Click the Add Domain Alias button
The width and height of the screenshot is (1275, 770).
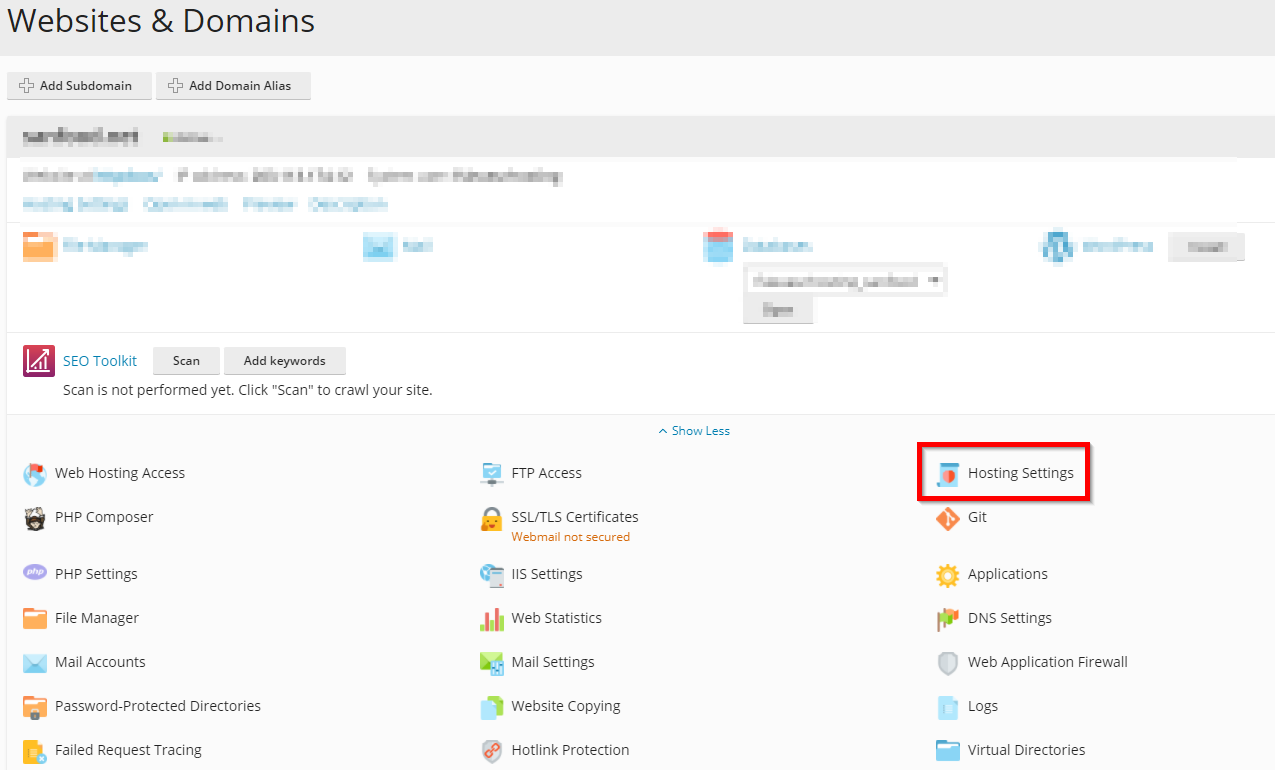pyautogui.click(x=233, y=85)
